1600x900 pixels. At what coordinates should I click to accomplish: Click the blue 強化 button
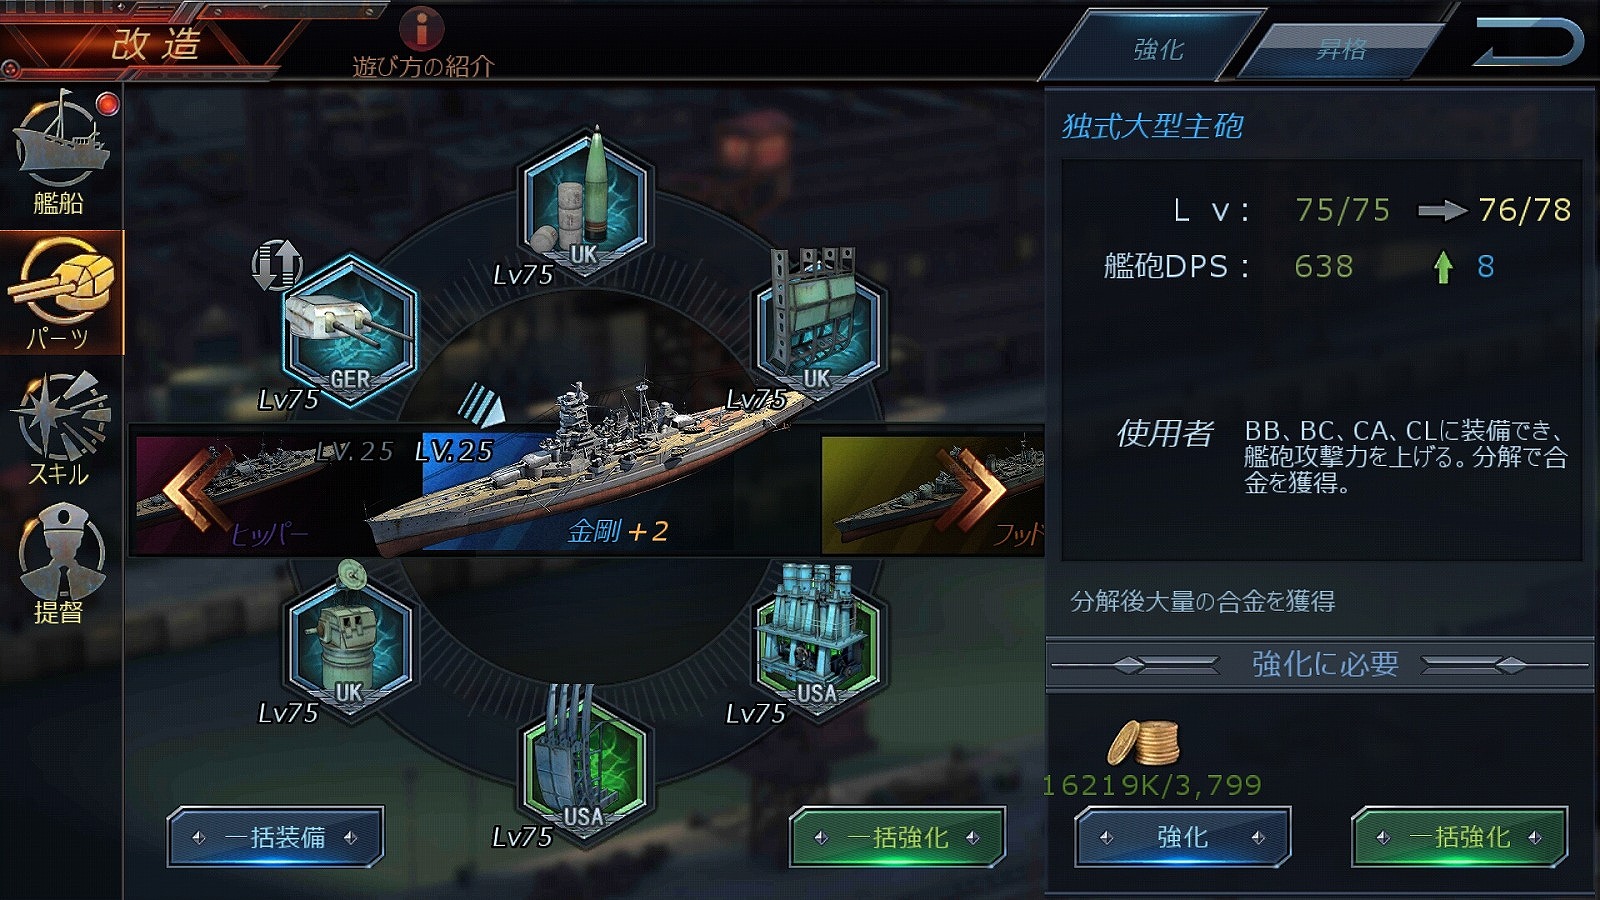point(1182,837)
